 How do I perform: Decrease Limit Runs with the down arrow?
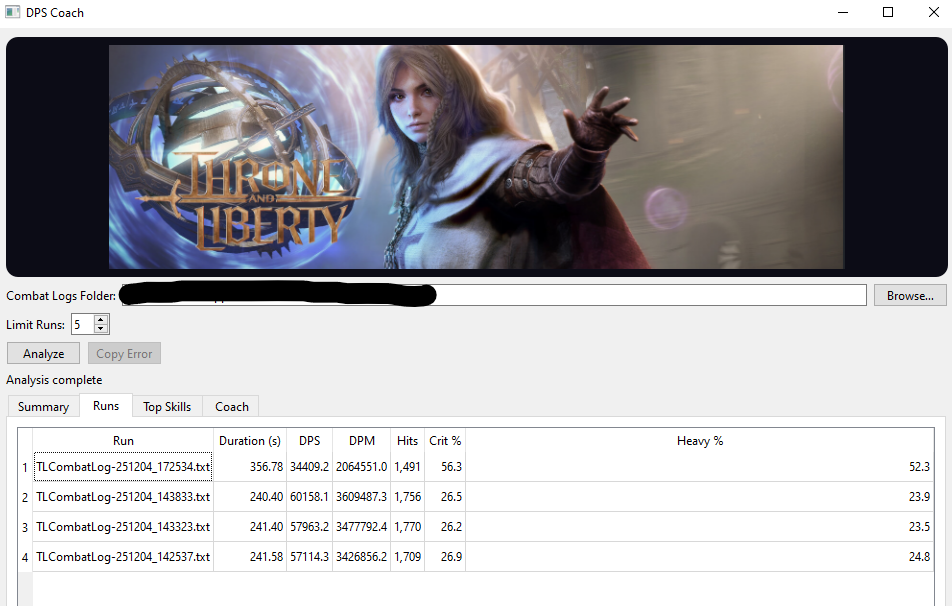(101, 329)
